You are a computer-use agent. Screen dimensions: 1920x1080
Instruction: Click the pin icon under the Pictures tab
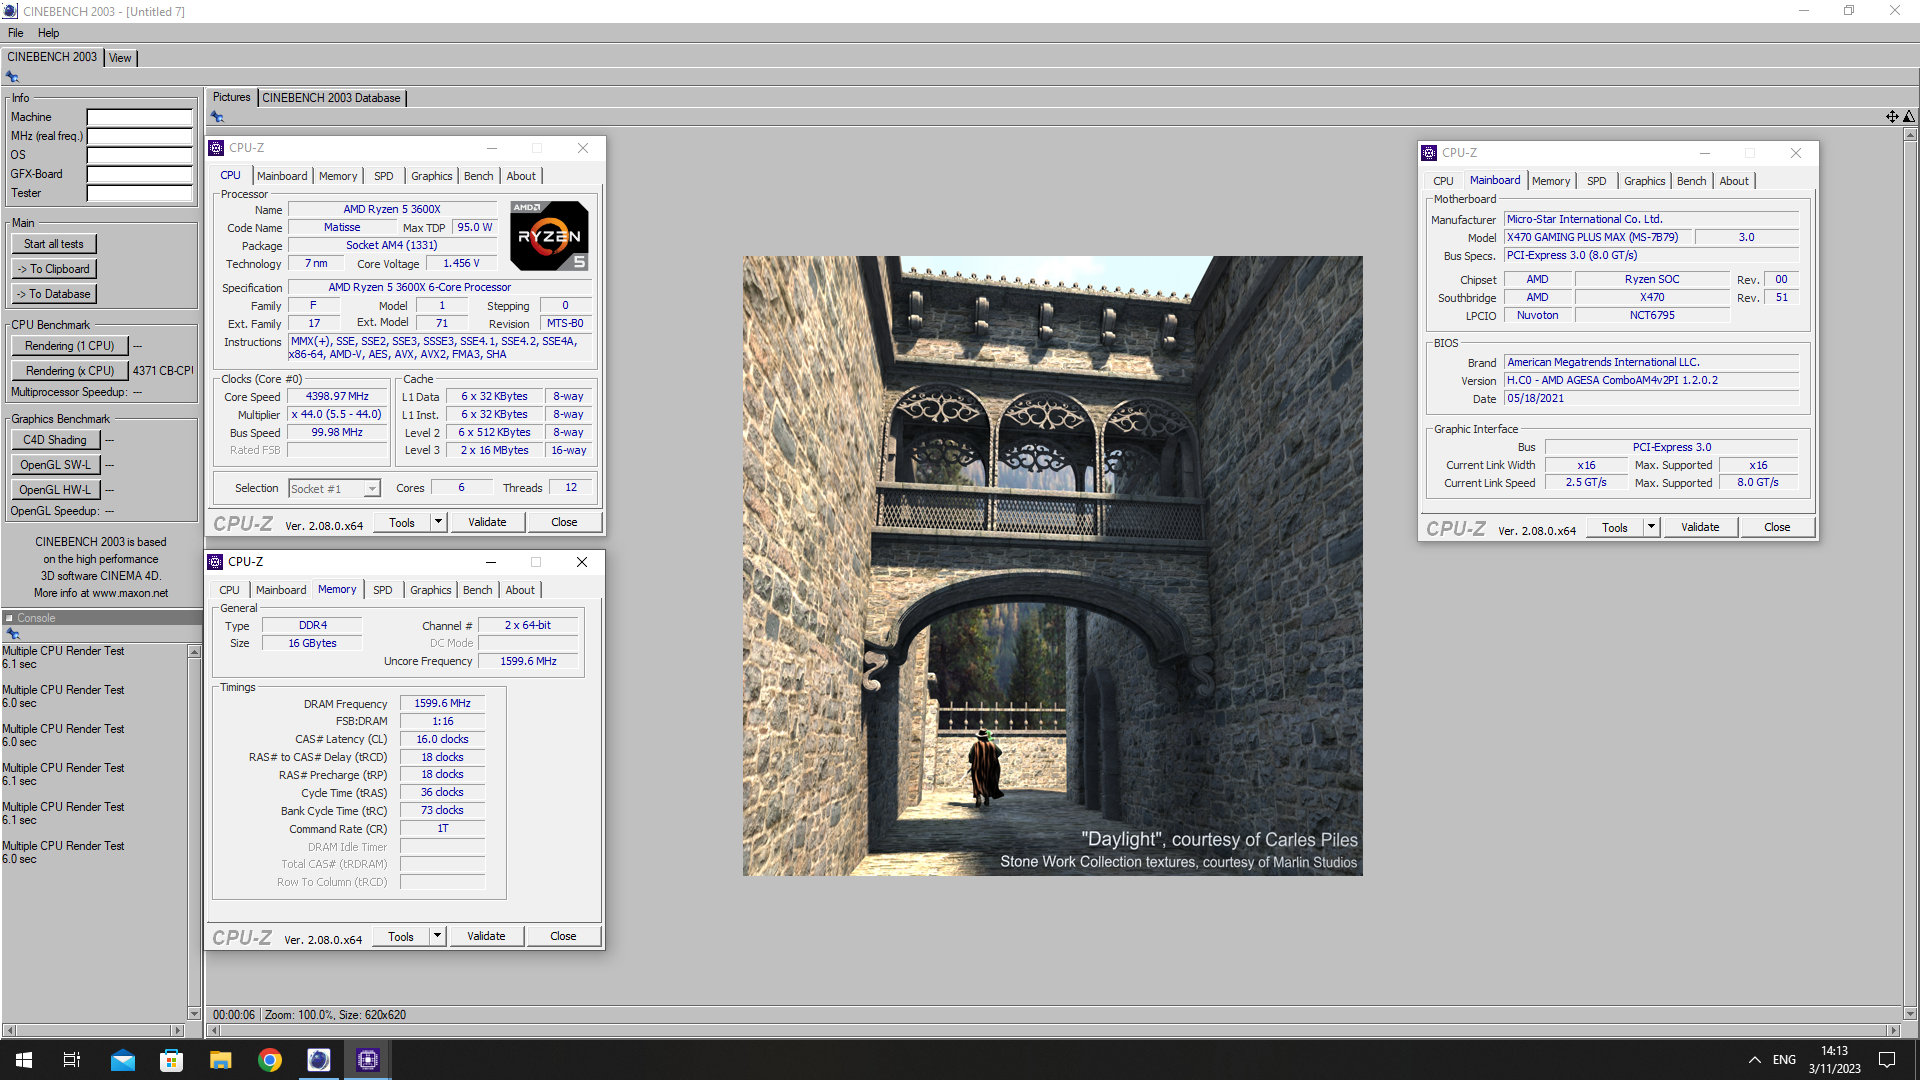pyautogui.click(x=217, y=117)
